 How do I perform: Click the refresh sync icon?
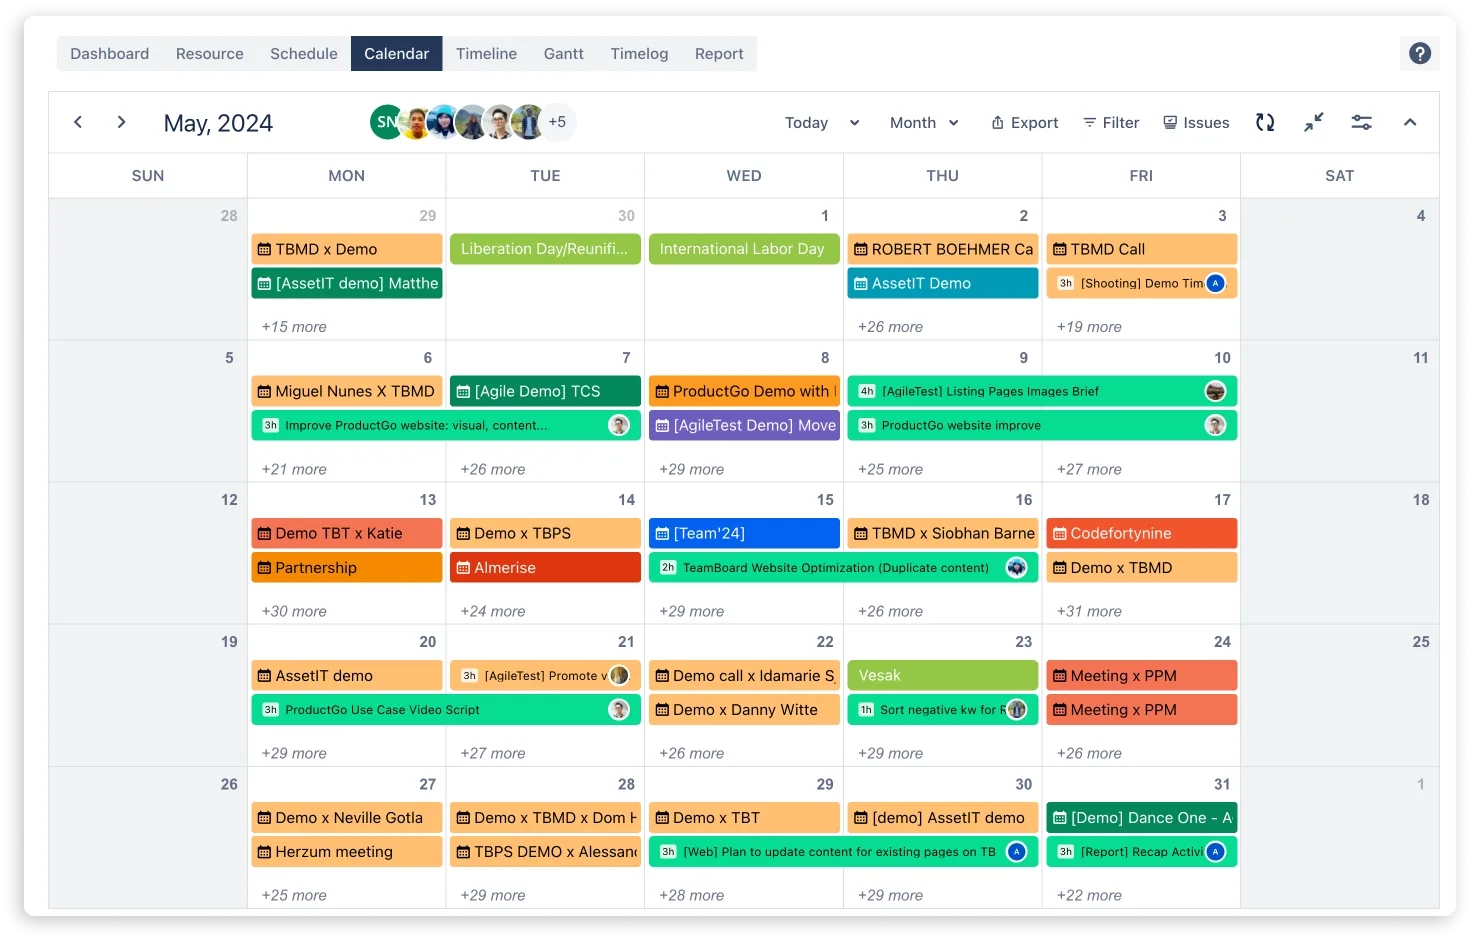point(1265,122)
